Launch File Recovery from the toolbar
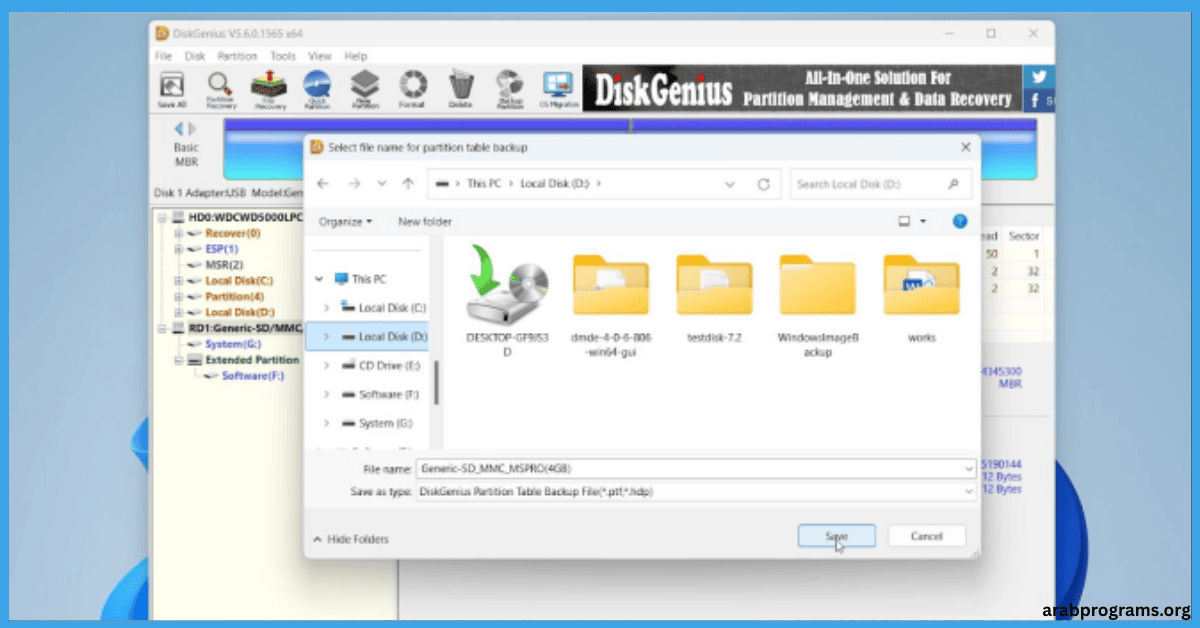The width and height of the screenshot is (1200, 628). (269, 89)
